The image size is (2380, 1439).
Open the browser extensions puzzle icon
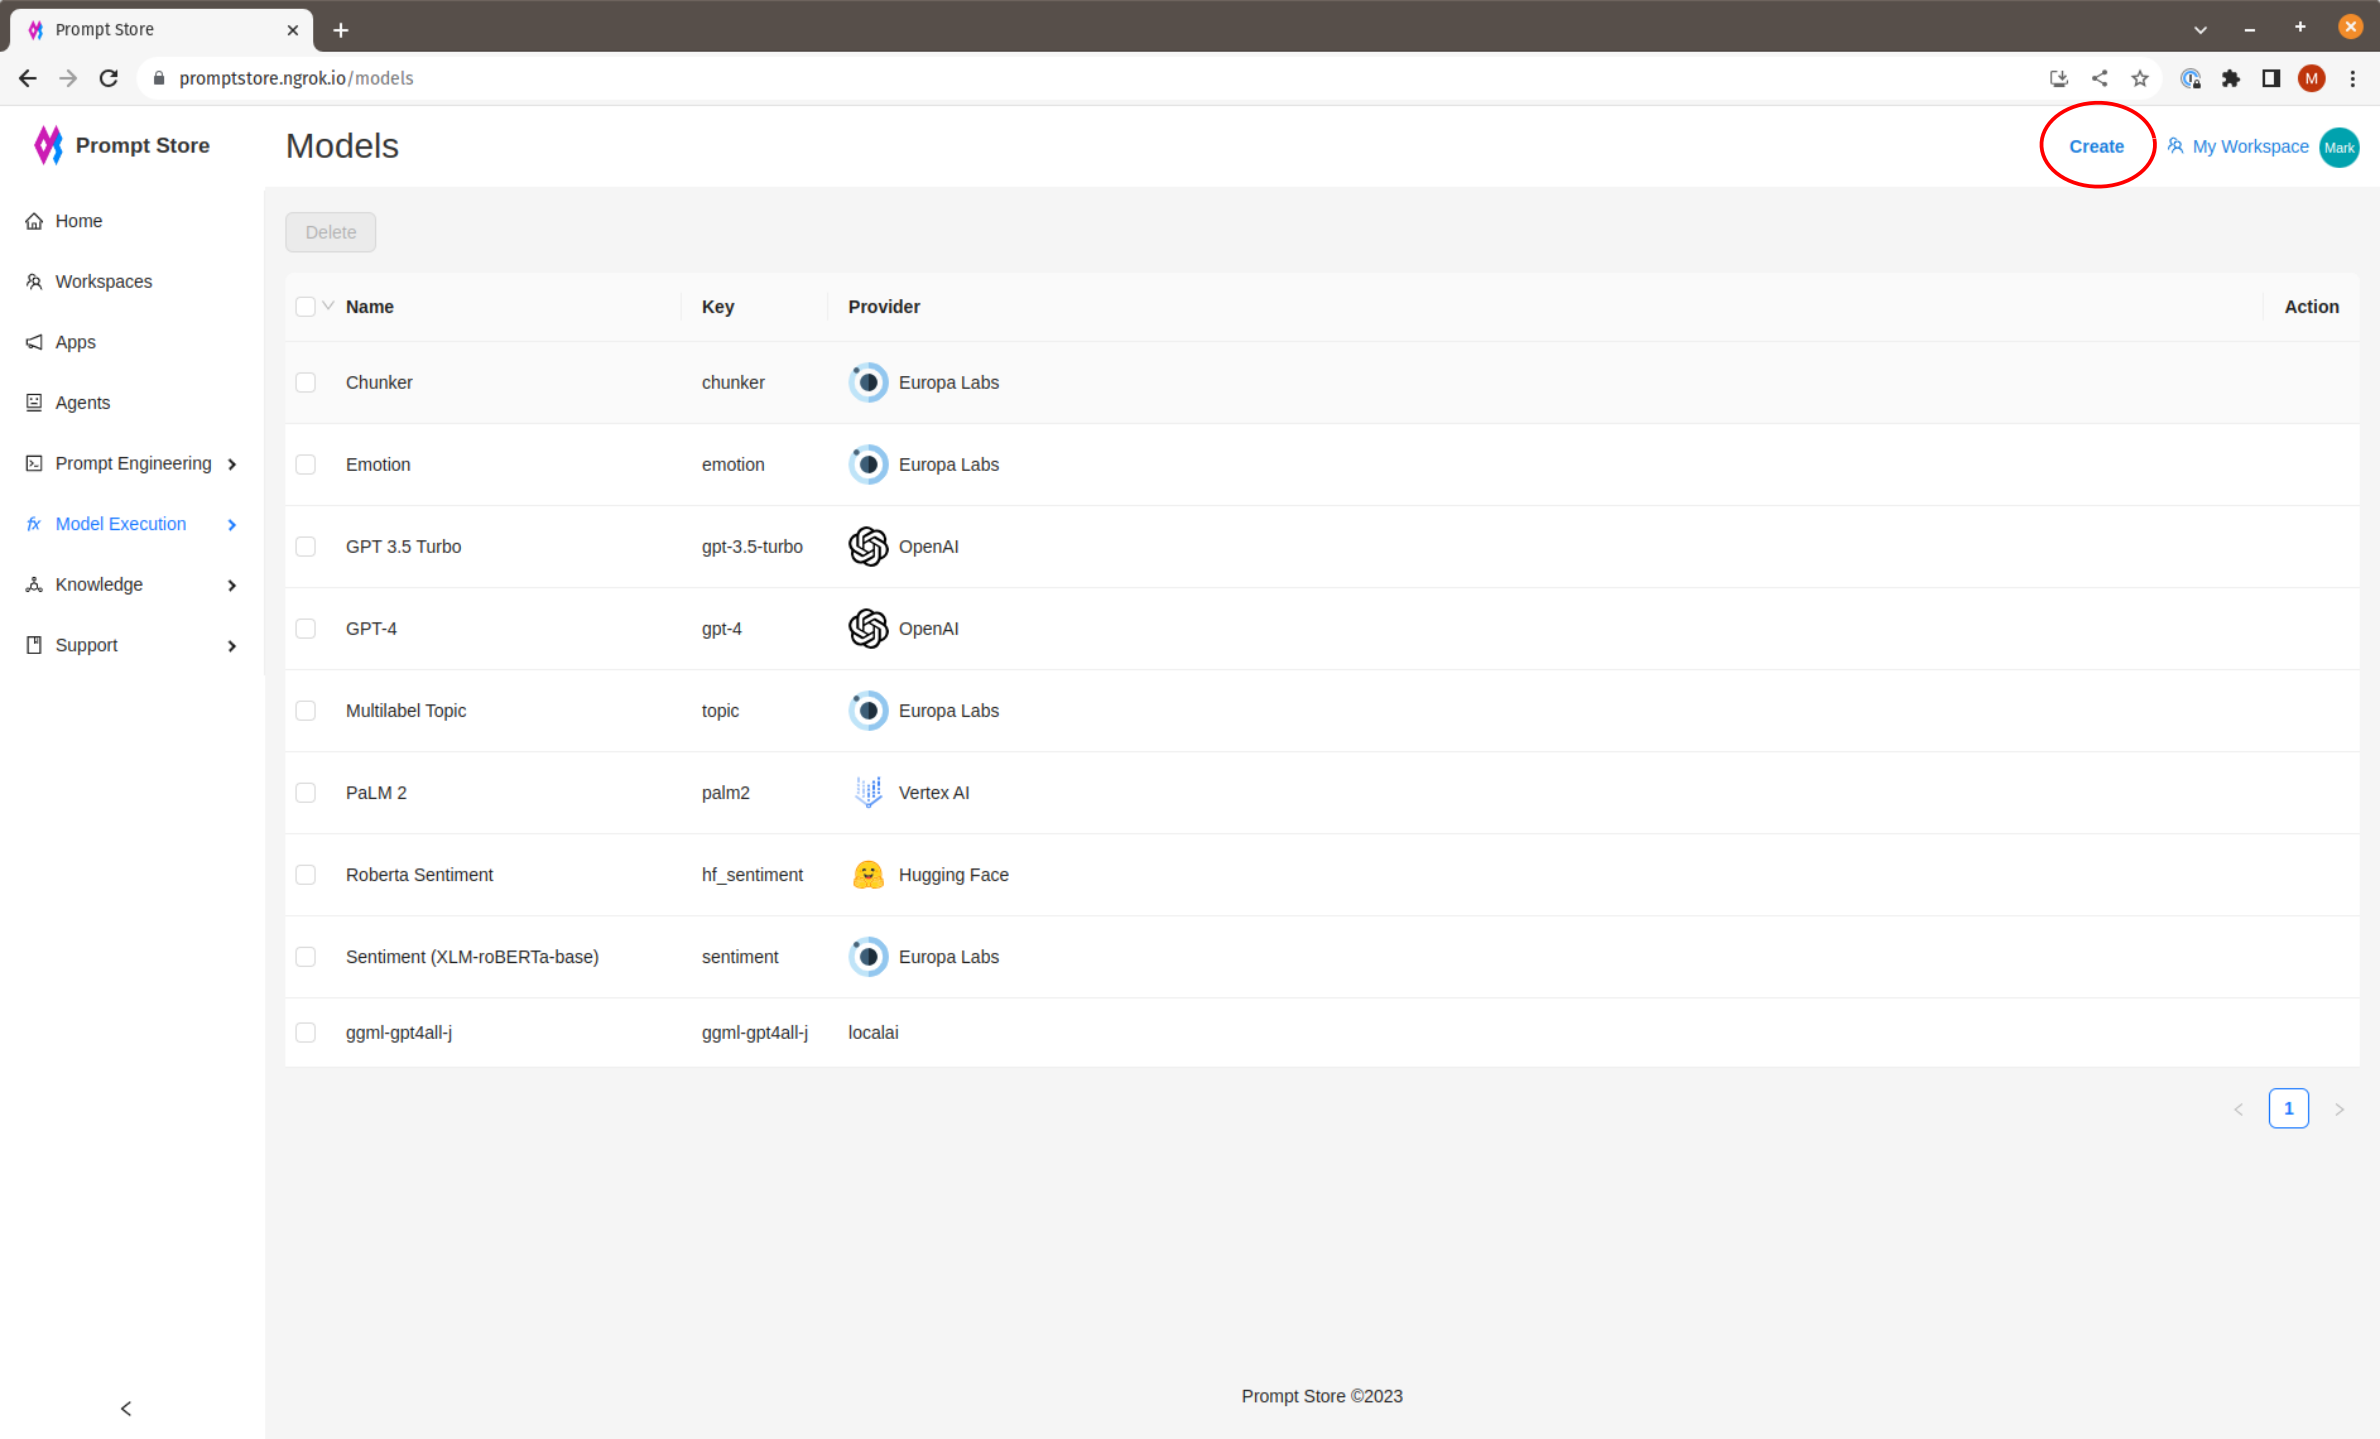click(2231, 78)
